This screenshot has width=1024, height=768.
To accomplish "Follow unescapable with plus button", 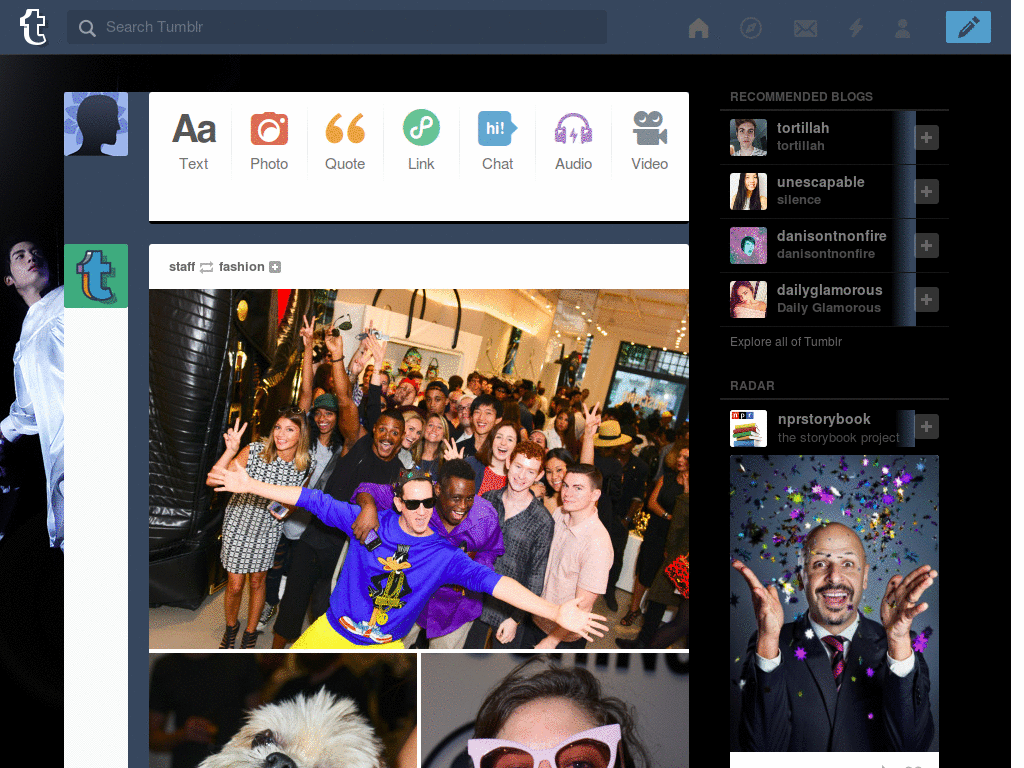I will pyautogui.click(x=927, y=191).
